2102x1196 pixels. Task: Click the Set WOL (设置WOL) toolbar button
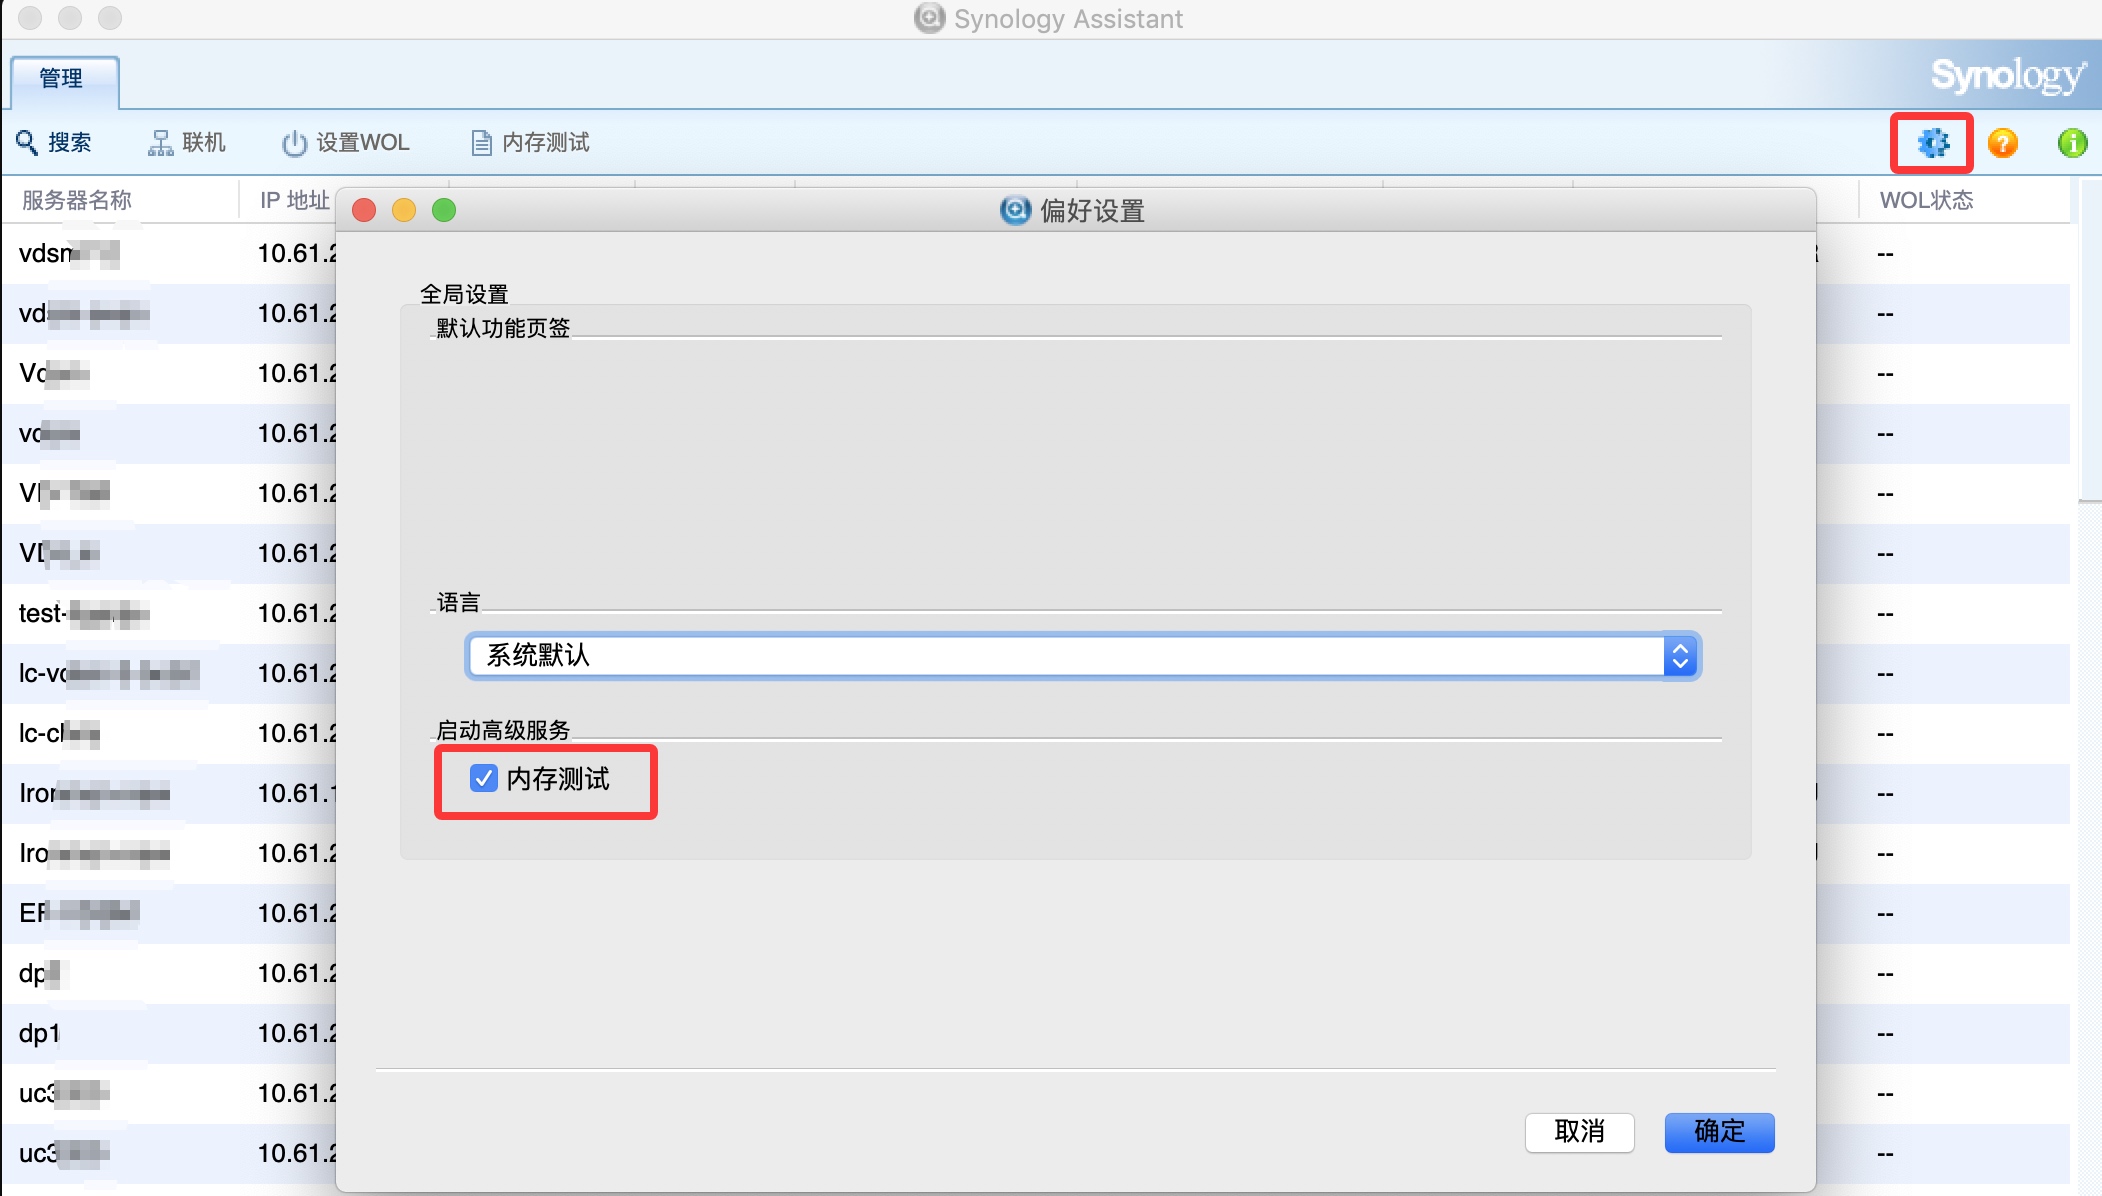[x=346, y=143]
